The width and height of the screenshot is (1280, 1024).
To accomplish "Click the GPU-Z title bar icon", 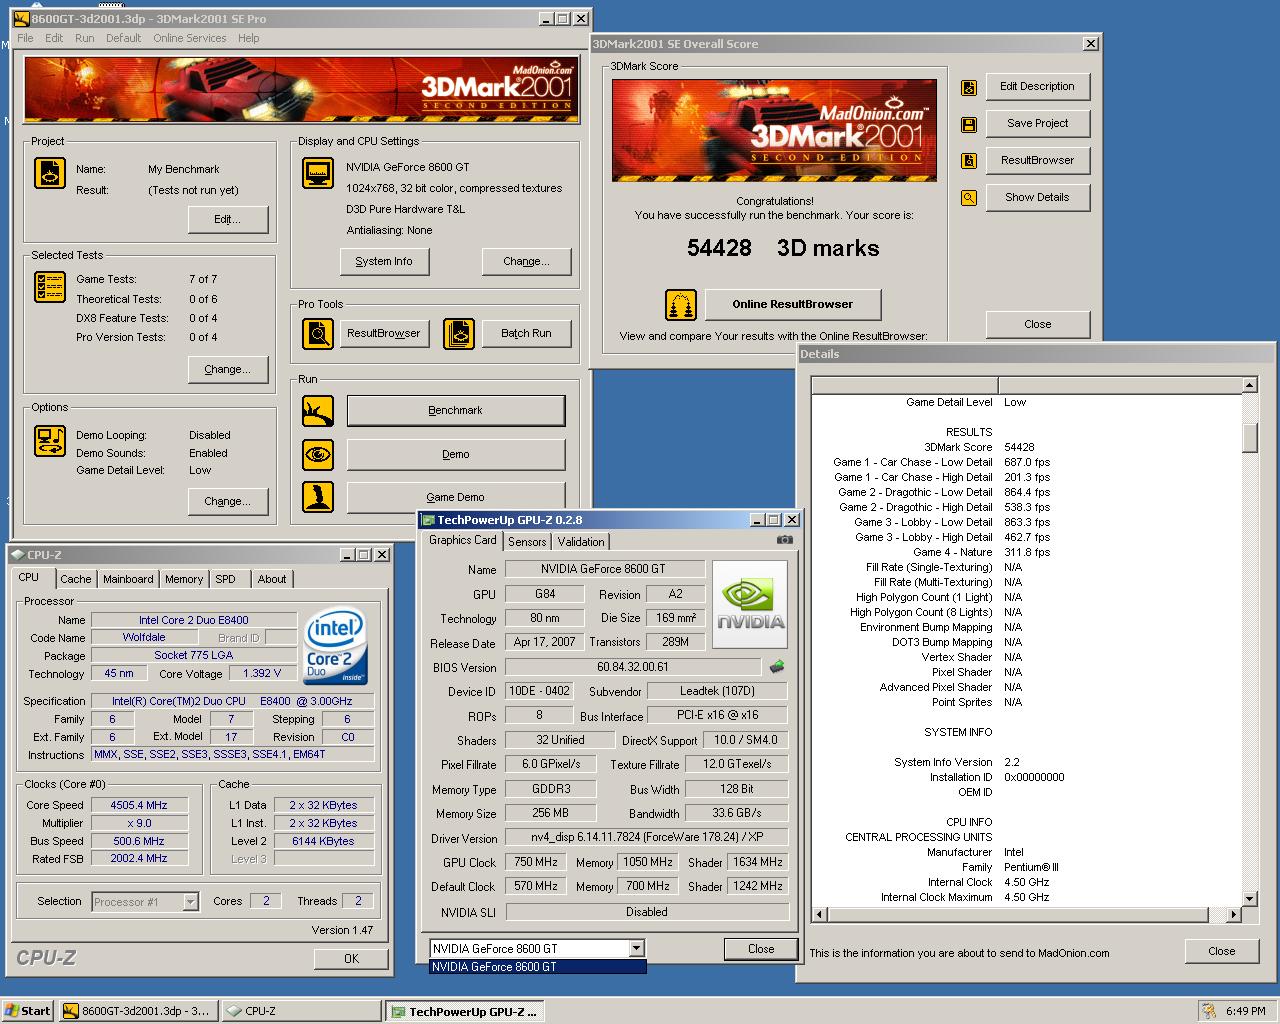I will pos(427,520).
